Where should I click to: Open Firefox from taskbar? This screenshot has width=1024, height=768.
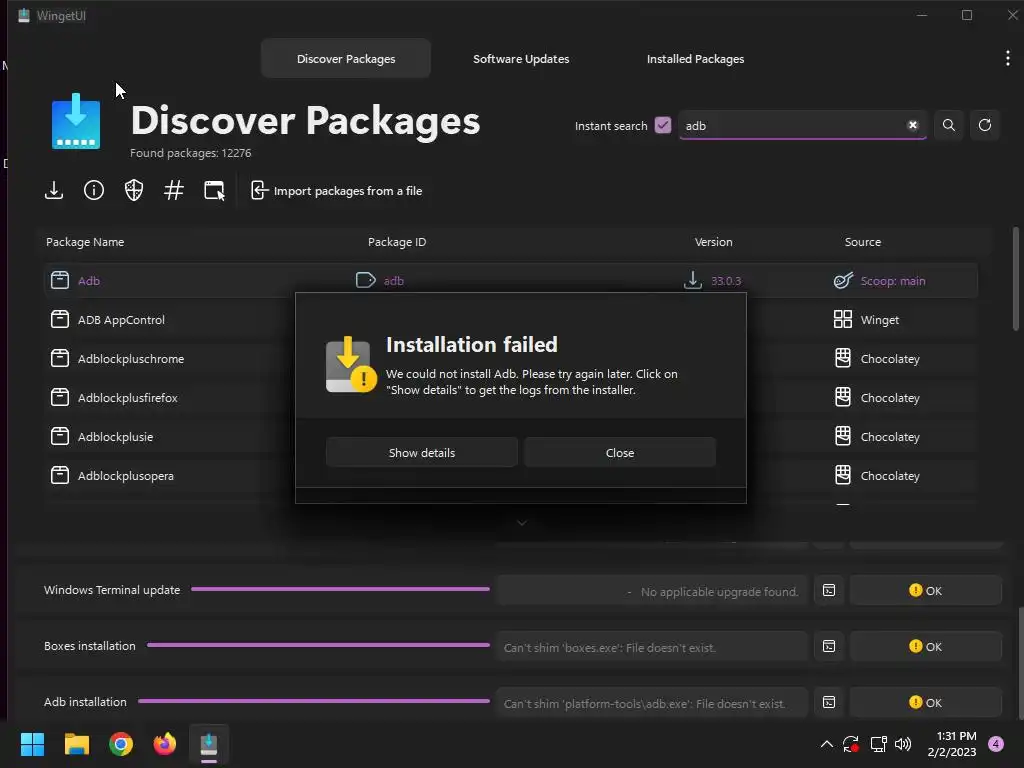(x=165, y=744)
